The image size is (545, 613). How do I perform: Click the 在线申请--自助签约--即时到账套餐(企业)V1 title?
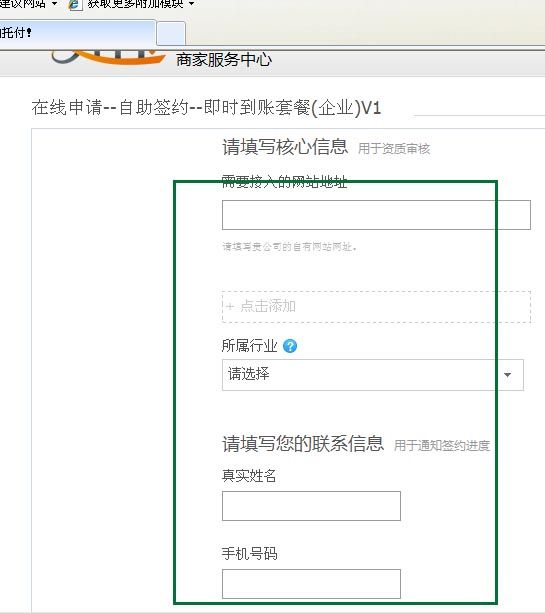coord(206,108)
